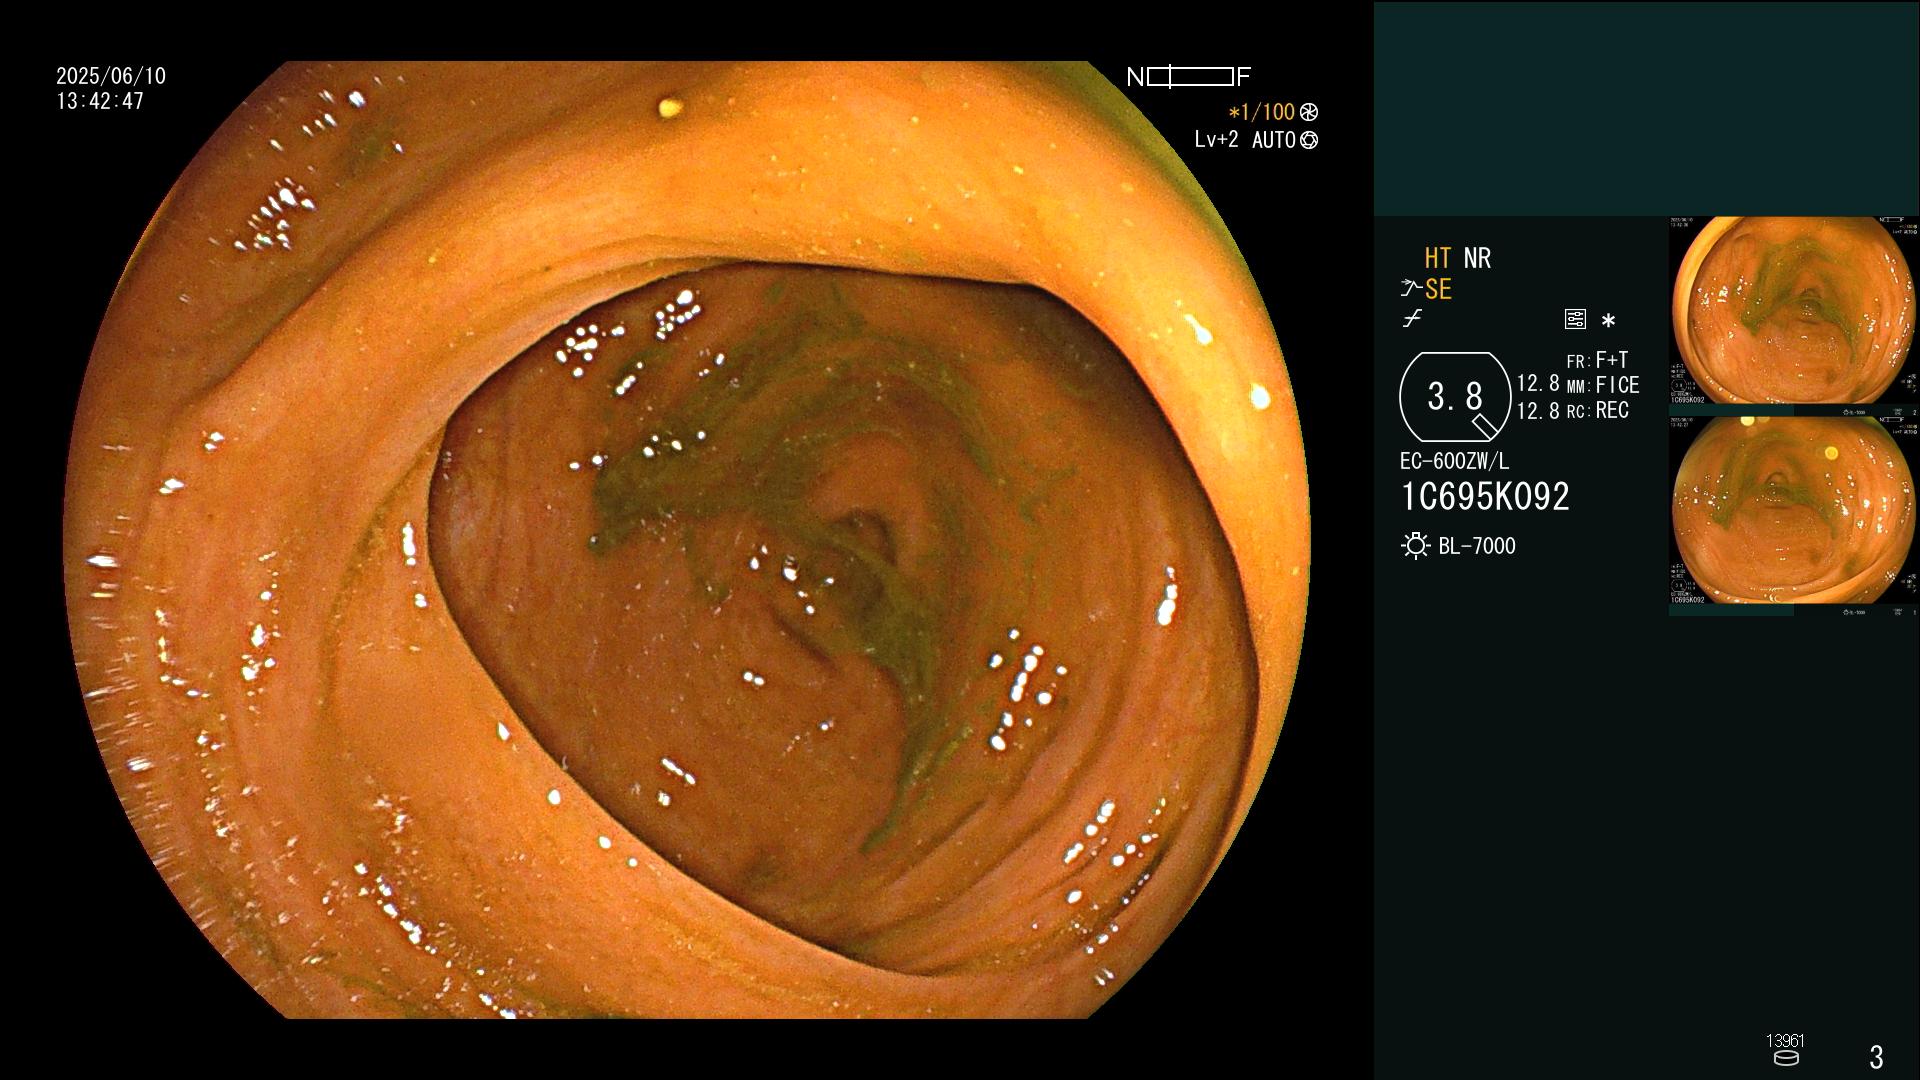Click the settings list icon

tap(1575, 319)
